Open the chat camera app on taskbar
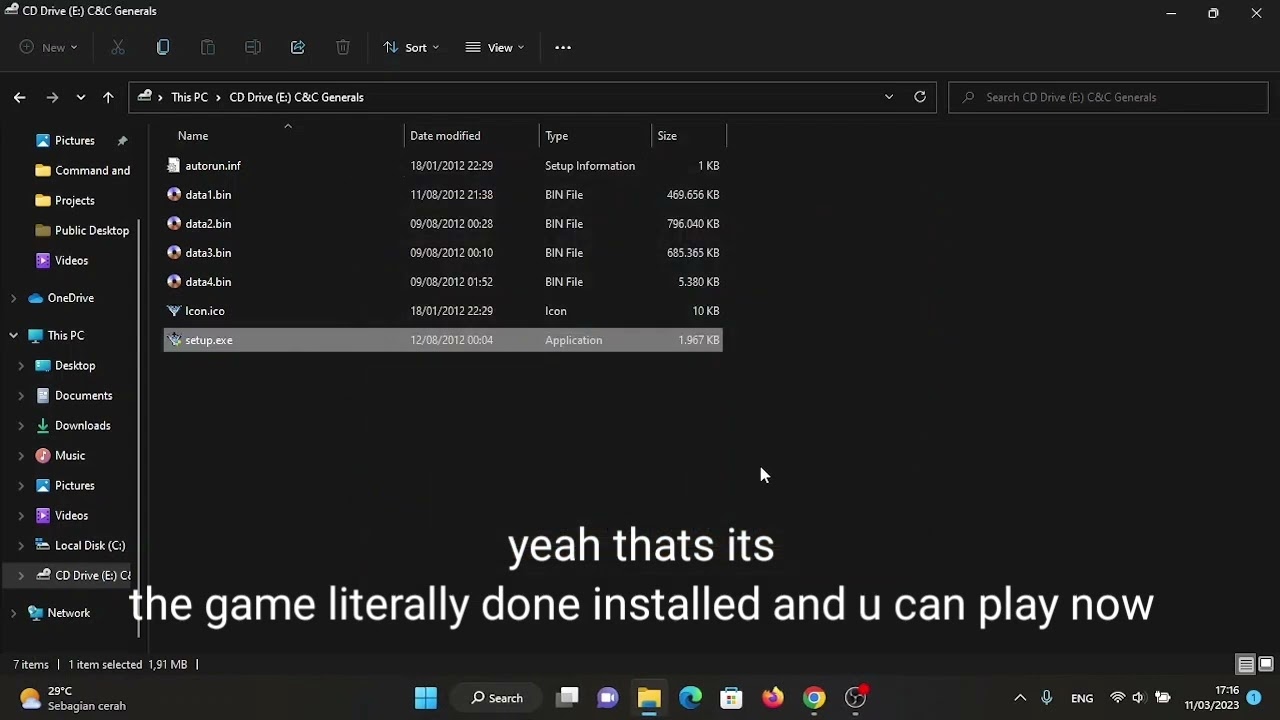This screenshot has width=1280, height=720. [x=608, y=698]
